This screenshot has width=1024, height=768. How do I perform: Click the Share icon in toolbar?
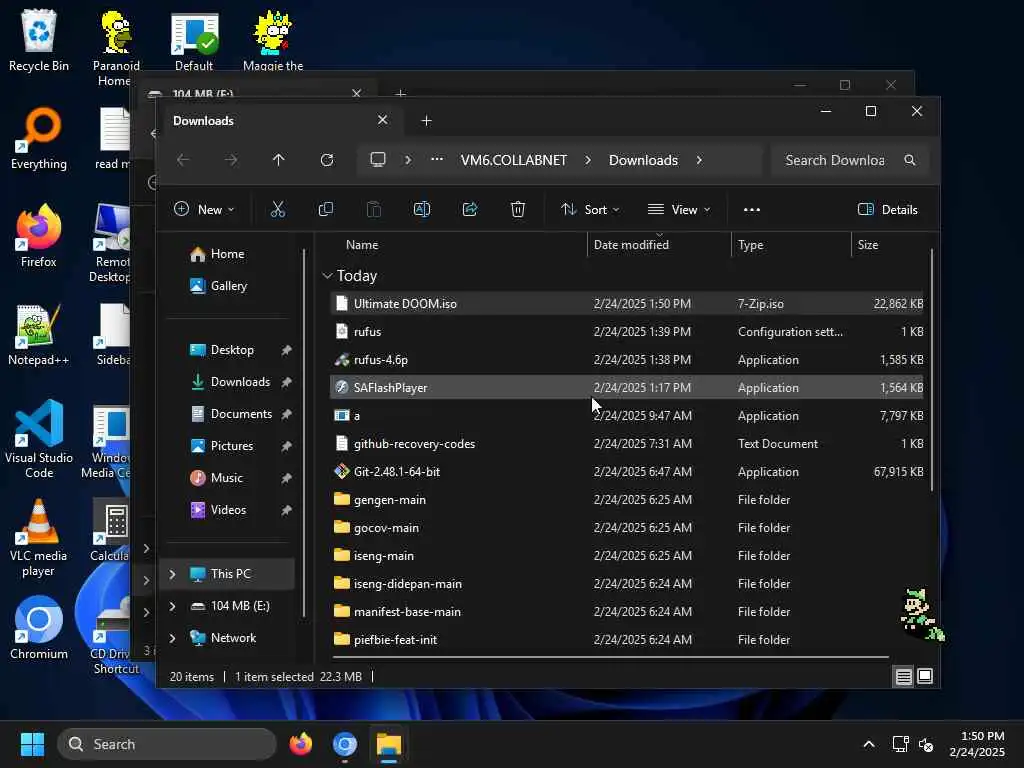coord(470,209)
